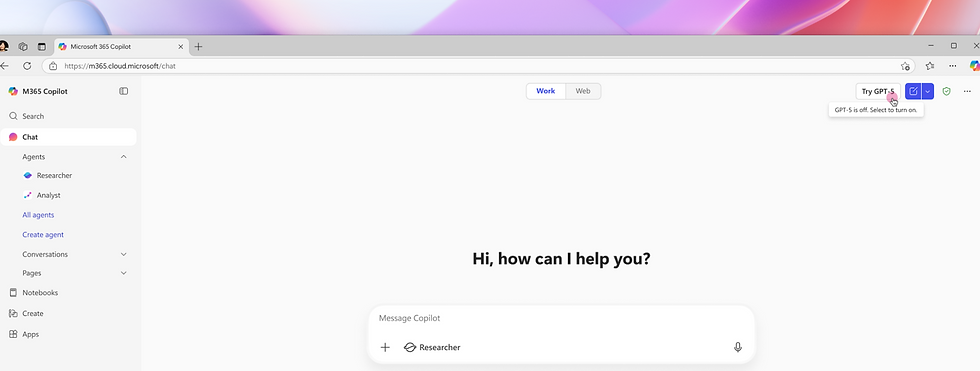Open the browser favorites list icon

coord(930,66)
